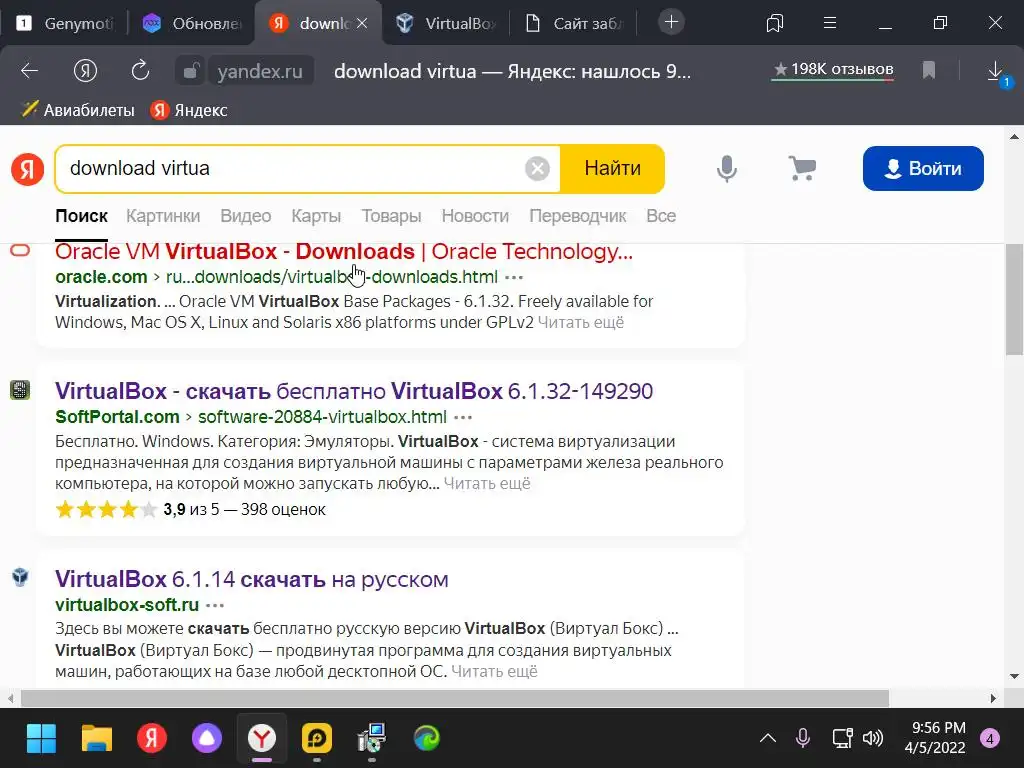Open the shopping cart icon
This screenshot has height=768, width=1024.
(x=802, y=168)
